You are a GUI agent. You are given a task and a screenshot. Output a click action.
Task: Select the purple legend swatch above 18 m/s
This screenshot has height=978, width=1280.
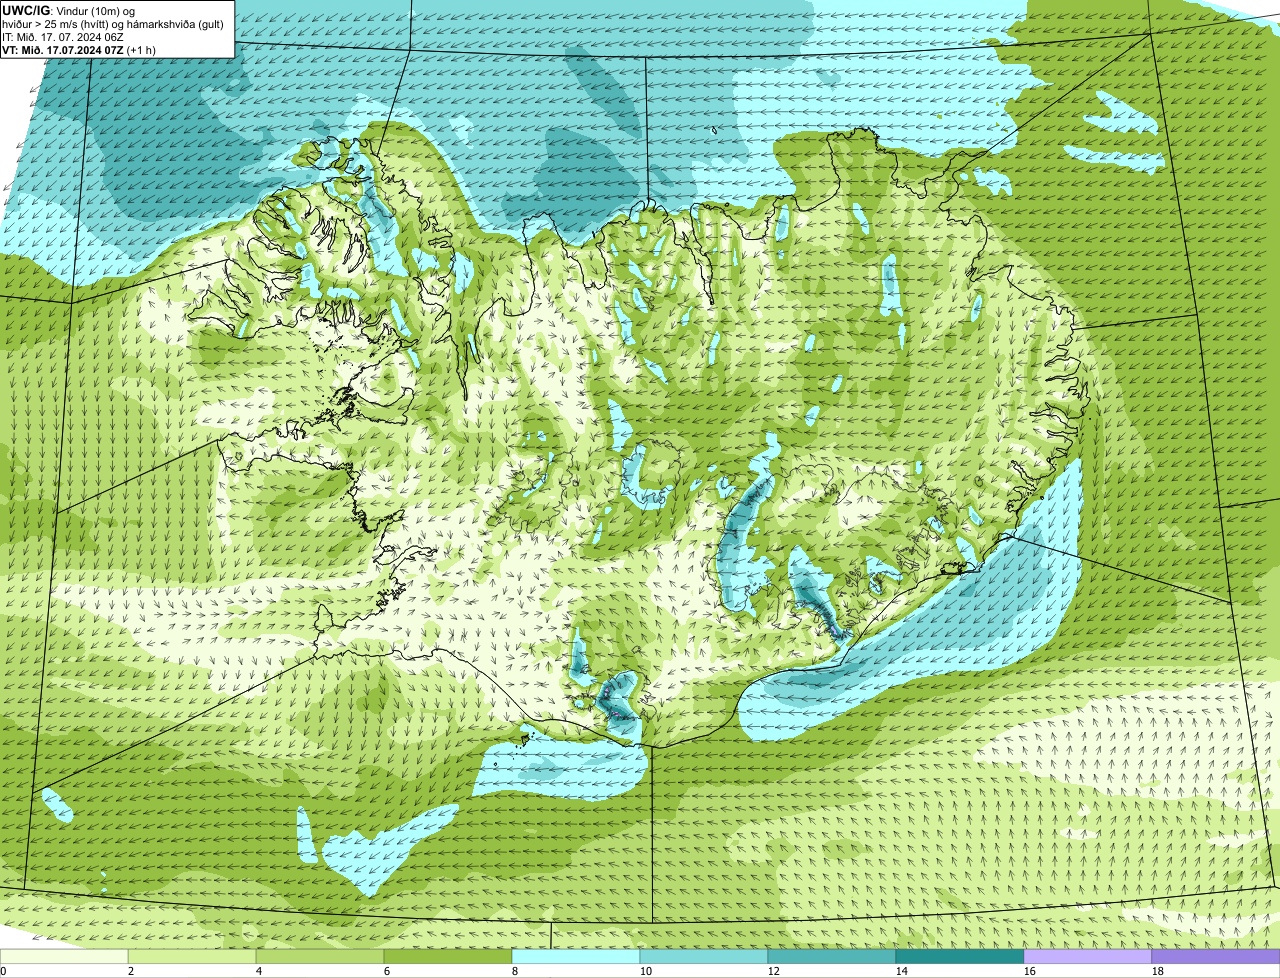(x=1216, y=956)
